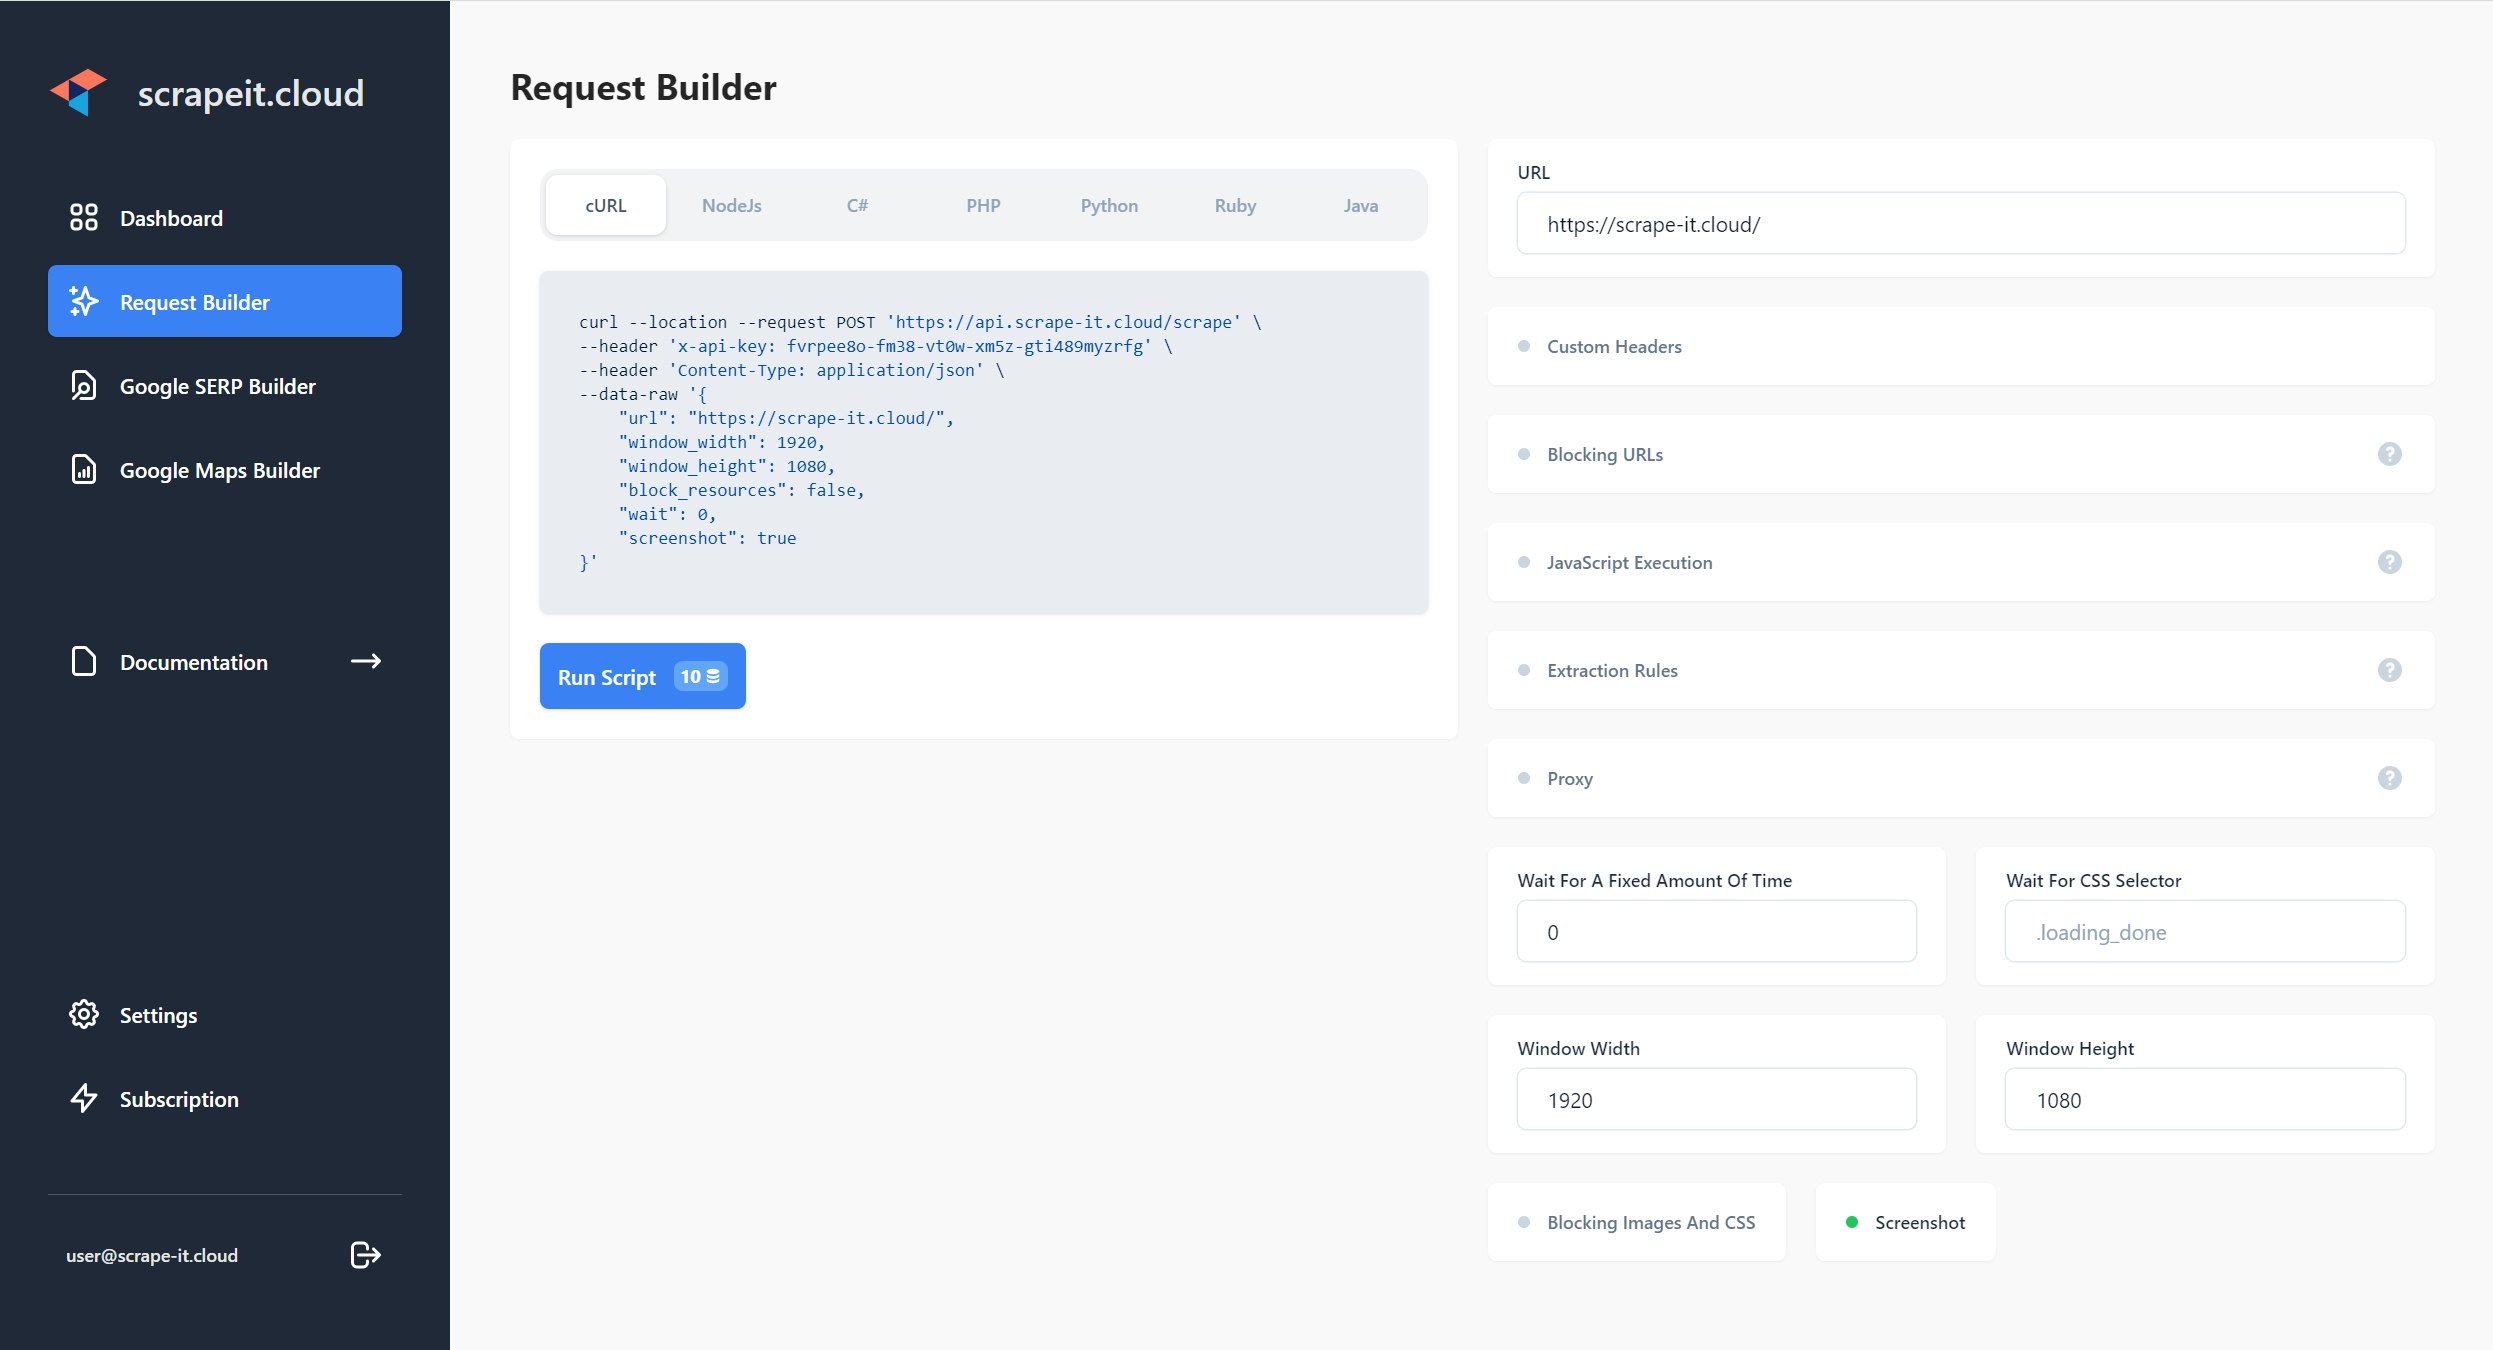Screen dimensions: 2493x1350
Task: Click the Run Script button
Action: click(x=642, y=676)
